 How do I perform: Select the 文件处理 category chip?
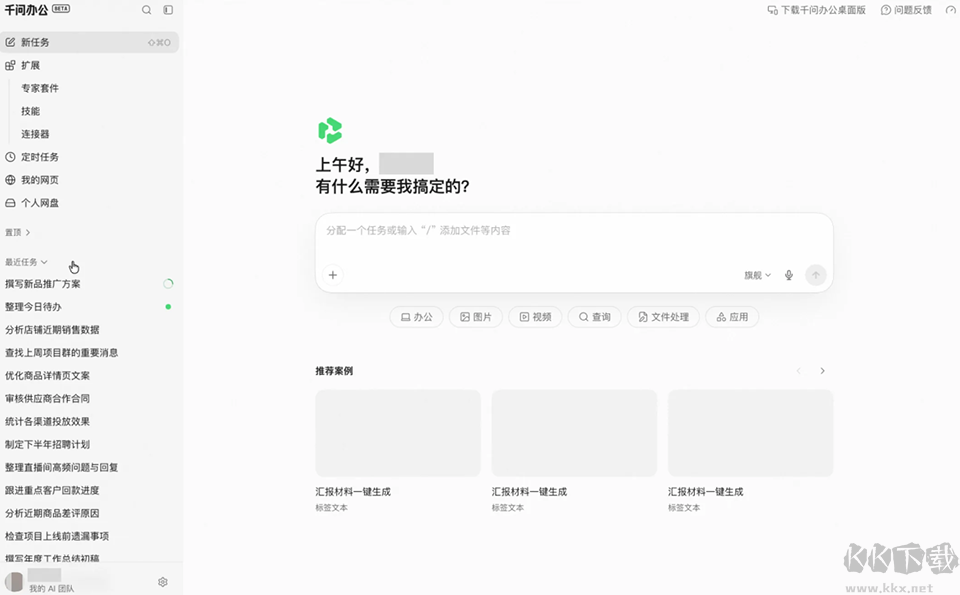click(x=663, y=317)
